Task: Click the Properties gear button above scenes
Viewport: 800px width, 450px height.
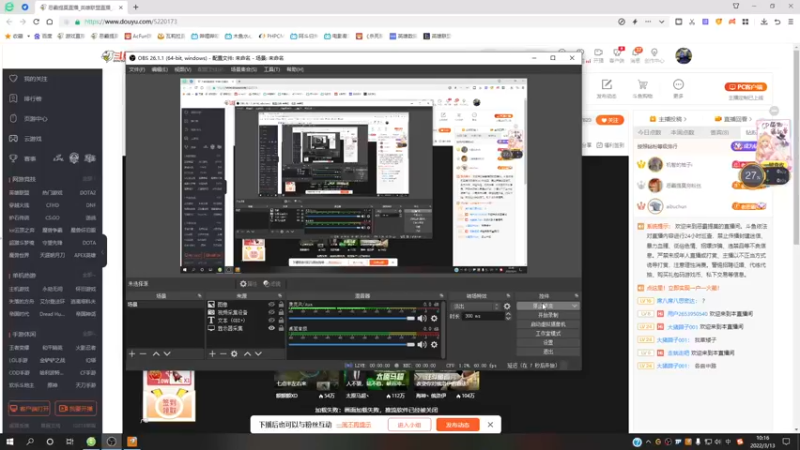Action: coord(248,284)
